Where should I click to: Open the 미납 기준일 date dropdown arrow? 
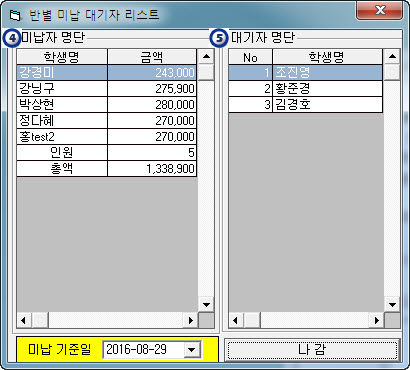[x=192, y=350]
